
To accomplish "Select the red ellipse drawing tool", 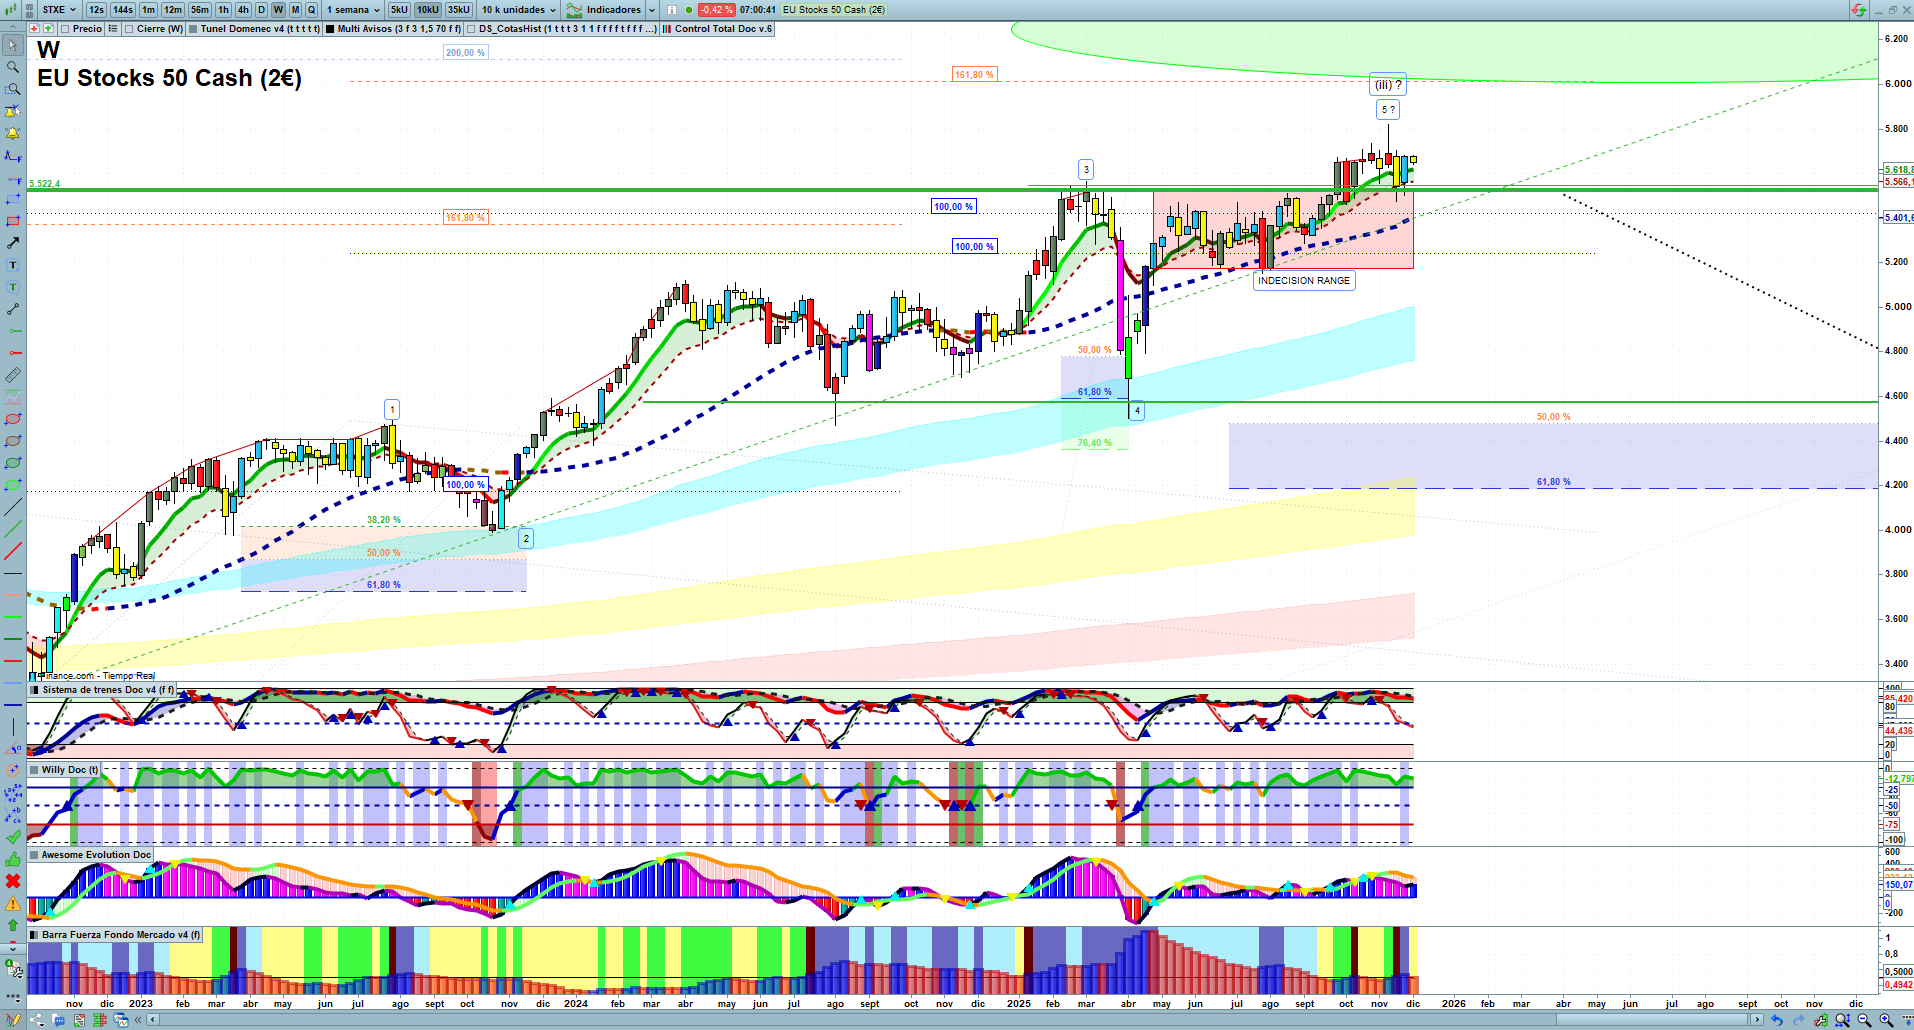I will (13, 419).
